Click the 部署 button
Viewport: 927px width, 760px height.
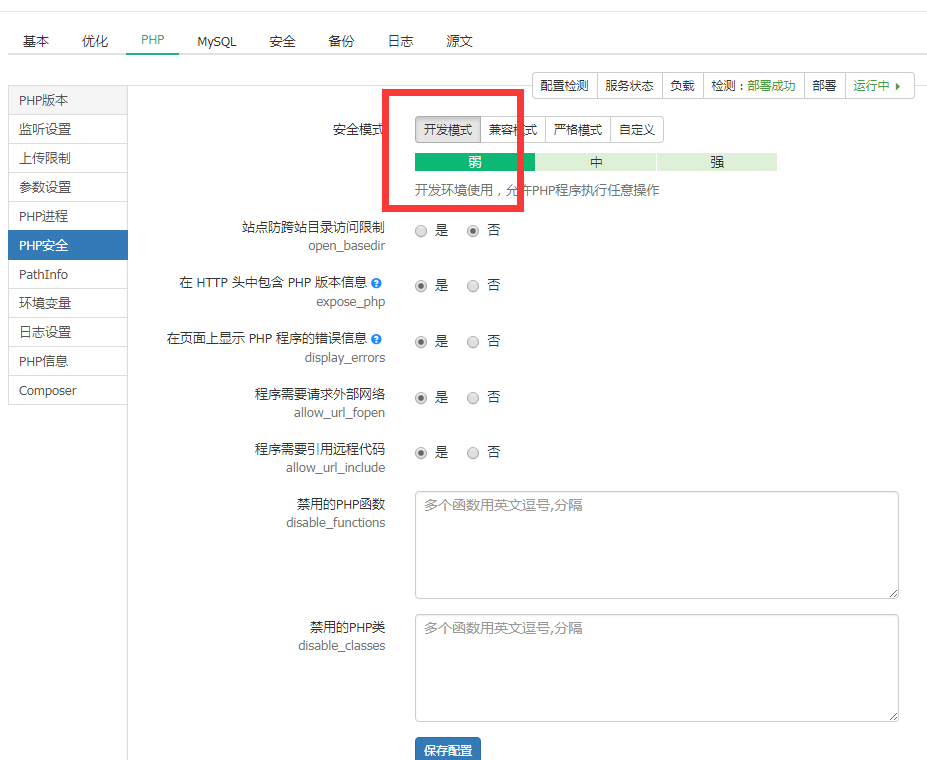point(824,86)
